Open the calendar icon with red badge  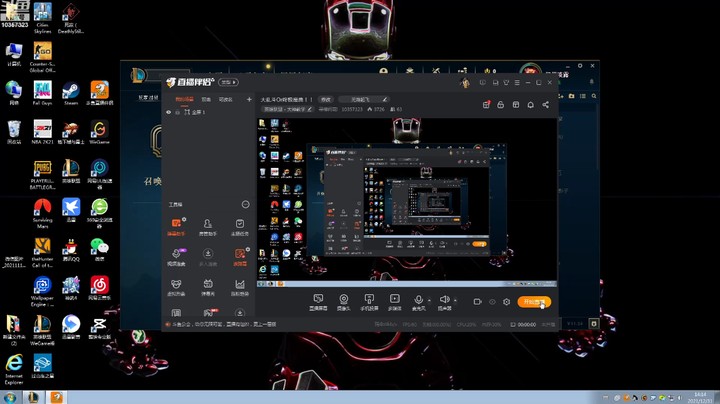coord(486,105)
